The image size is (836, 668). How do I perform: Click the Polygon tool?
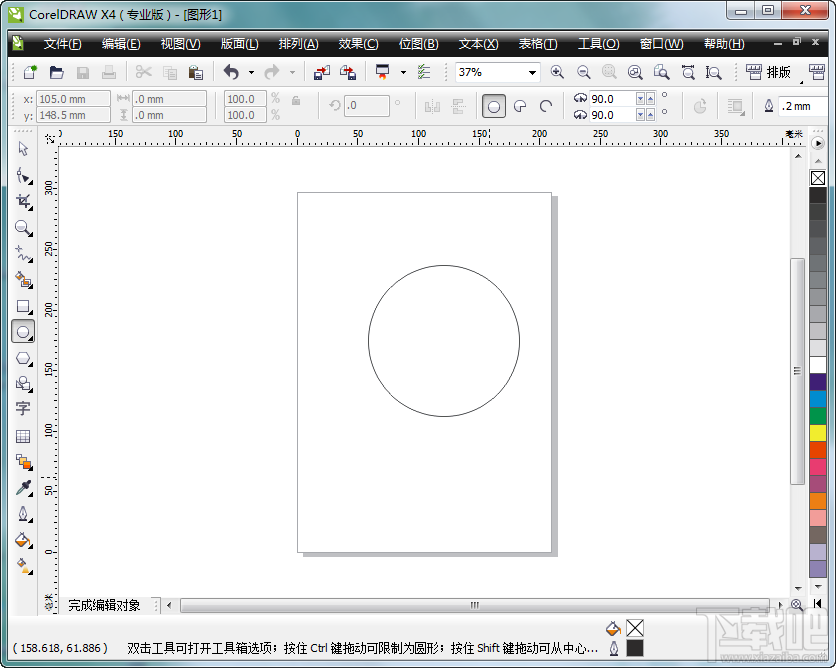pyautogui.click(x=23, y=358)
